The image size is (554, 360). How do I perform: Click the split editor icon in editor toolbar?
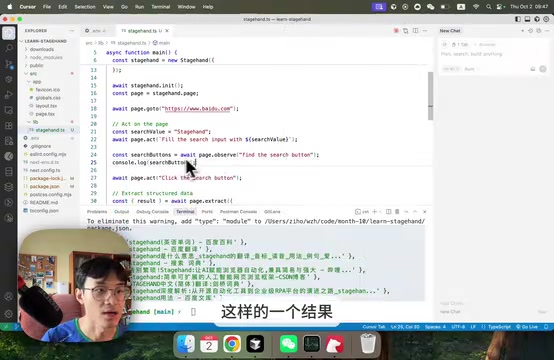(x=416, y=31)
